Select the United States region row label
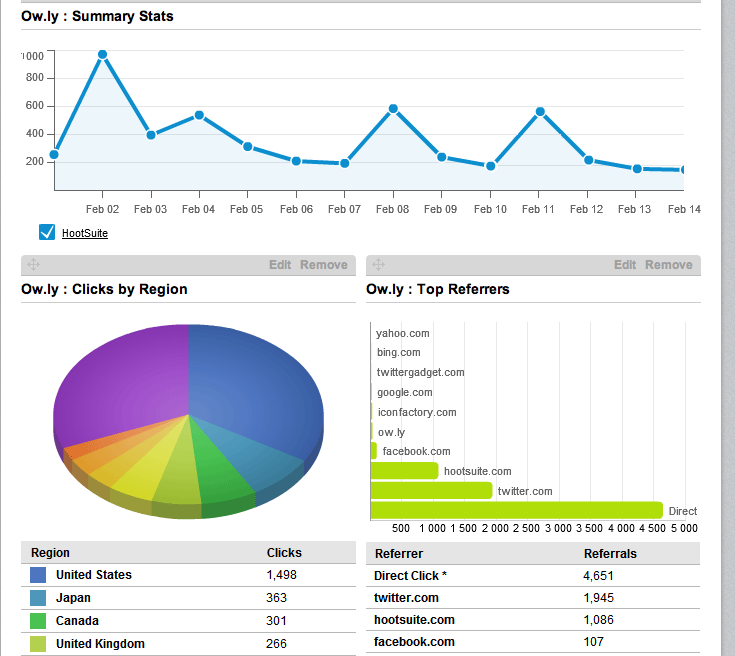 coord(94,575)
